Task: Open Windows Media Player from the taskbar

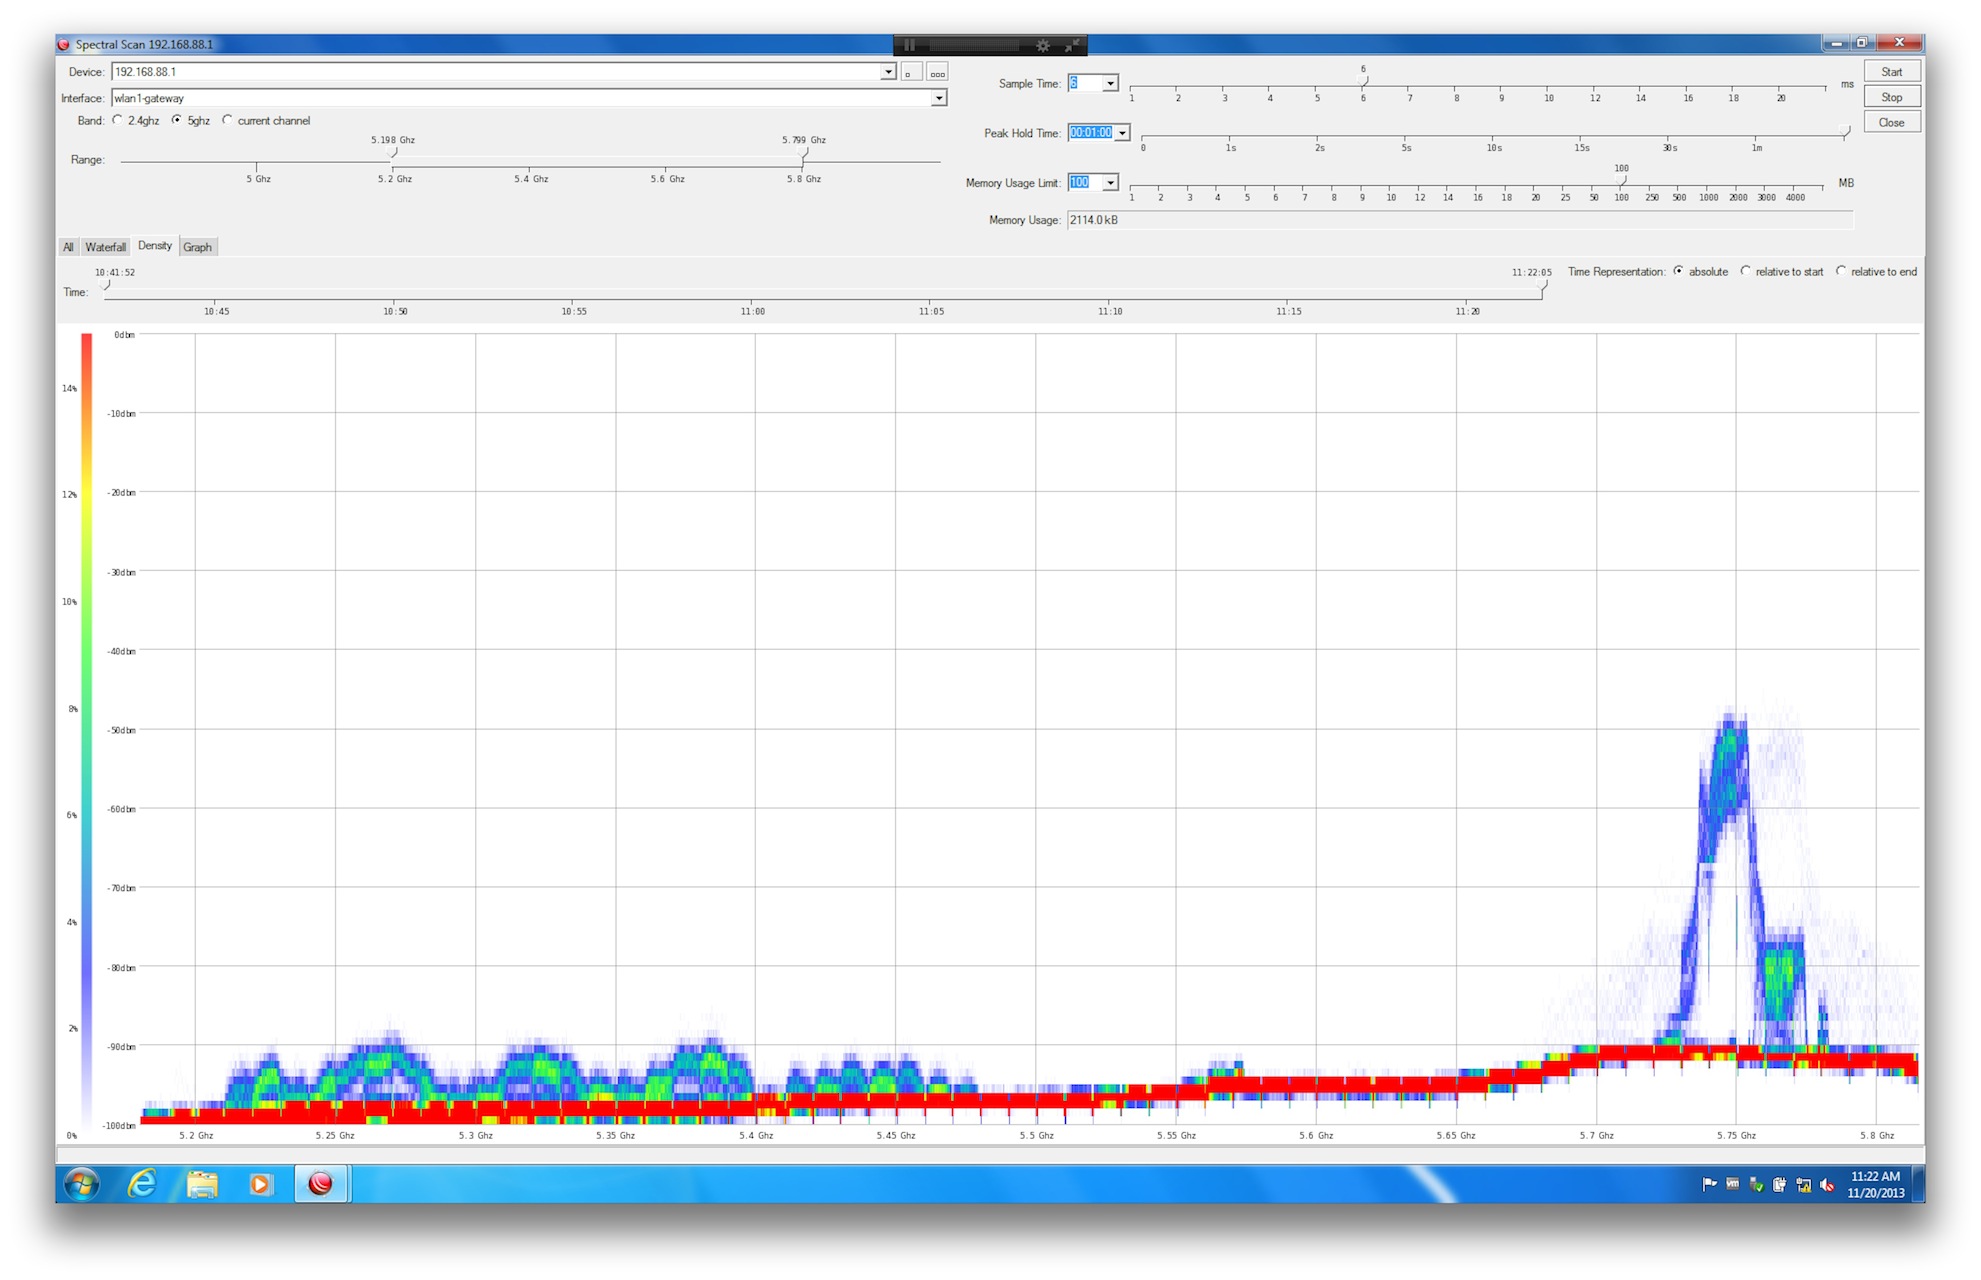Action: click(x=260, y=1184)
